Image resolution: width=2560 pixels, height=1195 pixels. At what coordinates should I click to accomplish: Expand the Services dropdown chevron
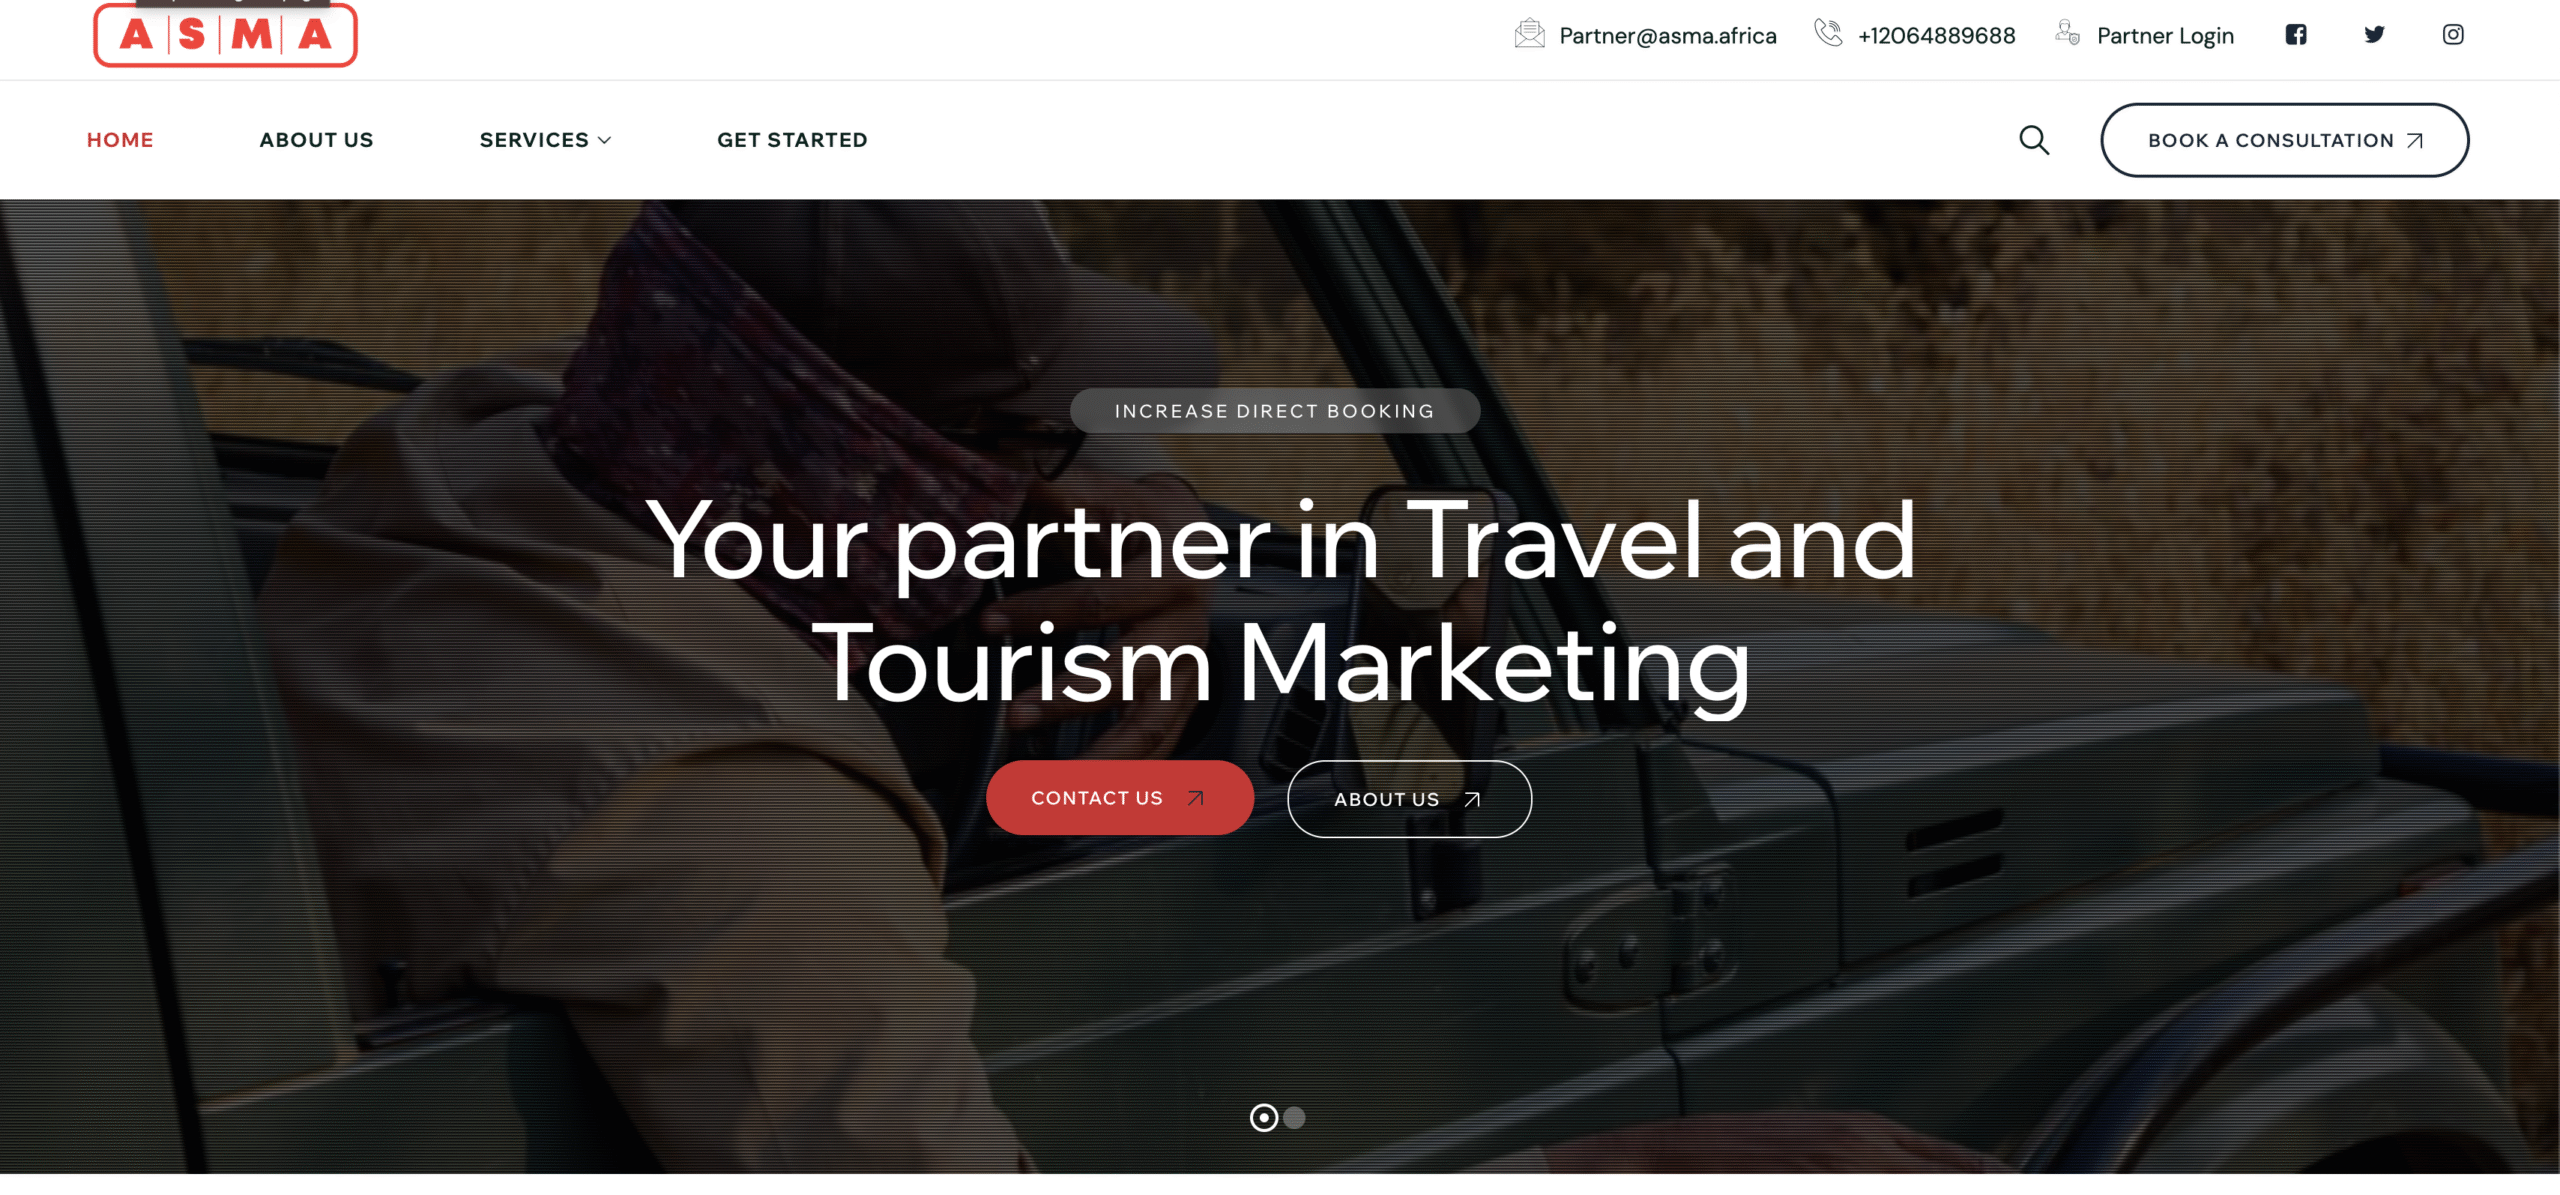(x=604, y=141)
